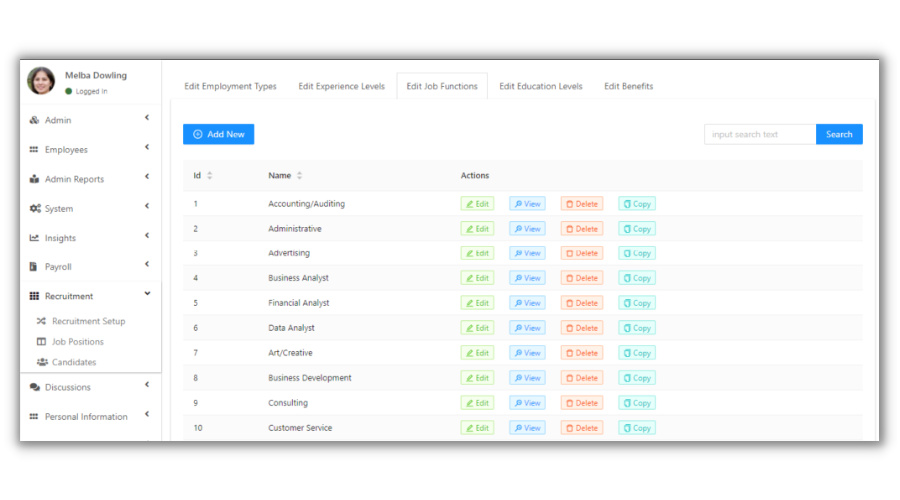
Task: Switch to Edit Employment Types tab
Action: pos(230,87)
